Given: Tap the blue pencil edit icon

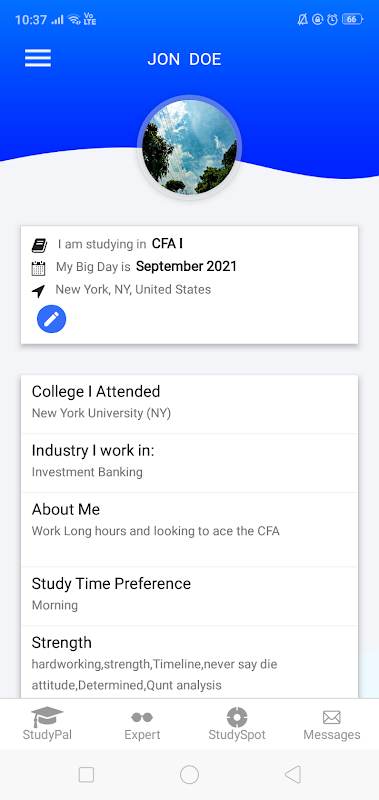Looking at the screenshot, I should pos(52,319).
